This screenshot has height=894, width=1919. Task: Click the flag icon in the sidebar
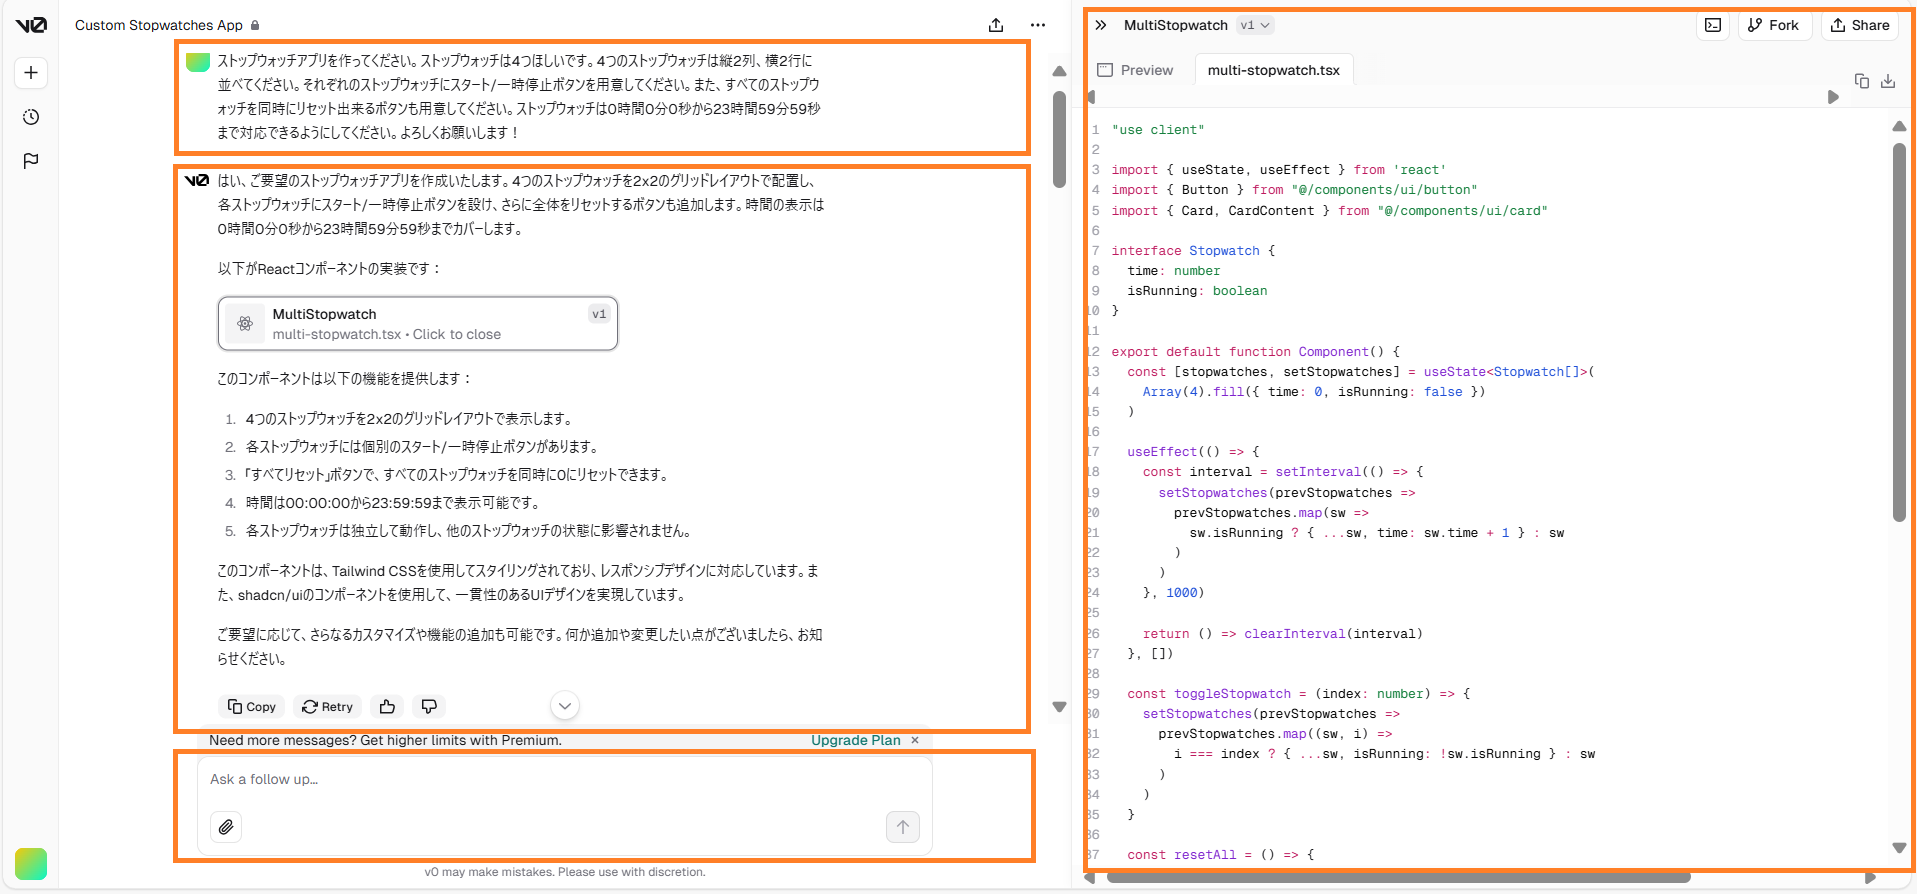31,160
